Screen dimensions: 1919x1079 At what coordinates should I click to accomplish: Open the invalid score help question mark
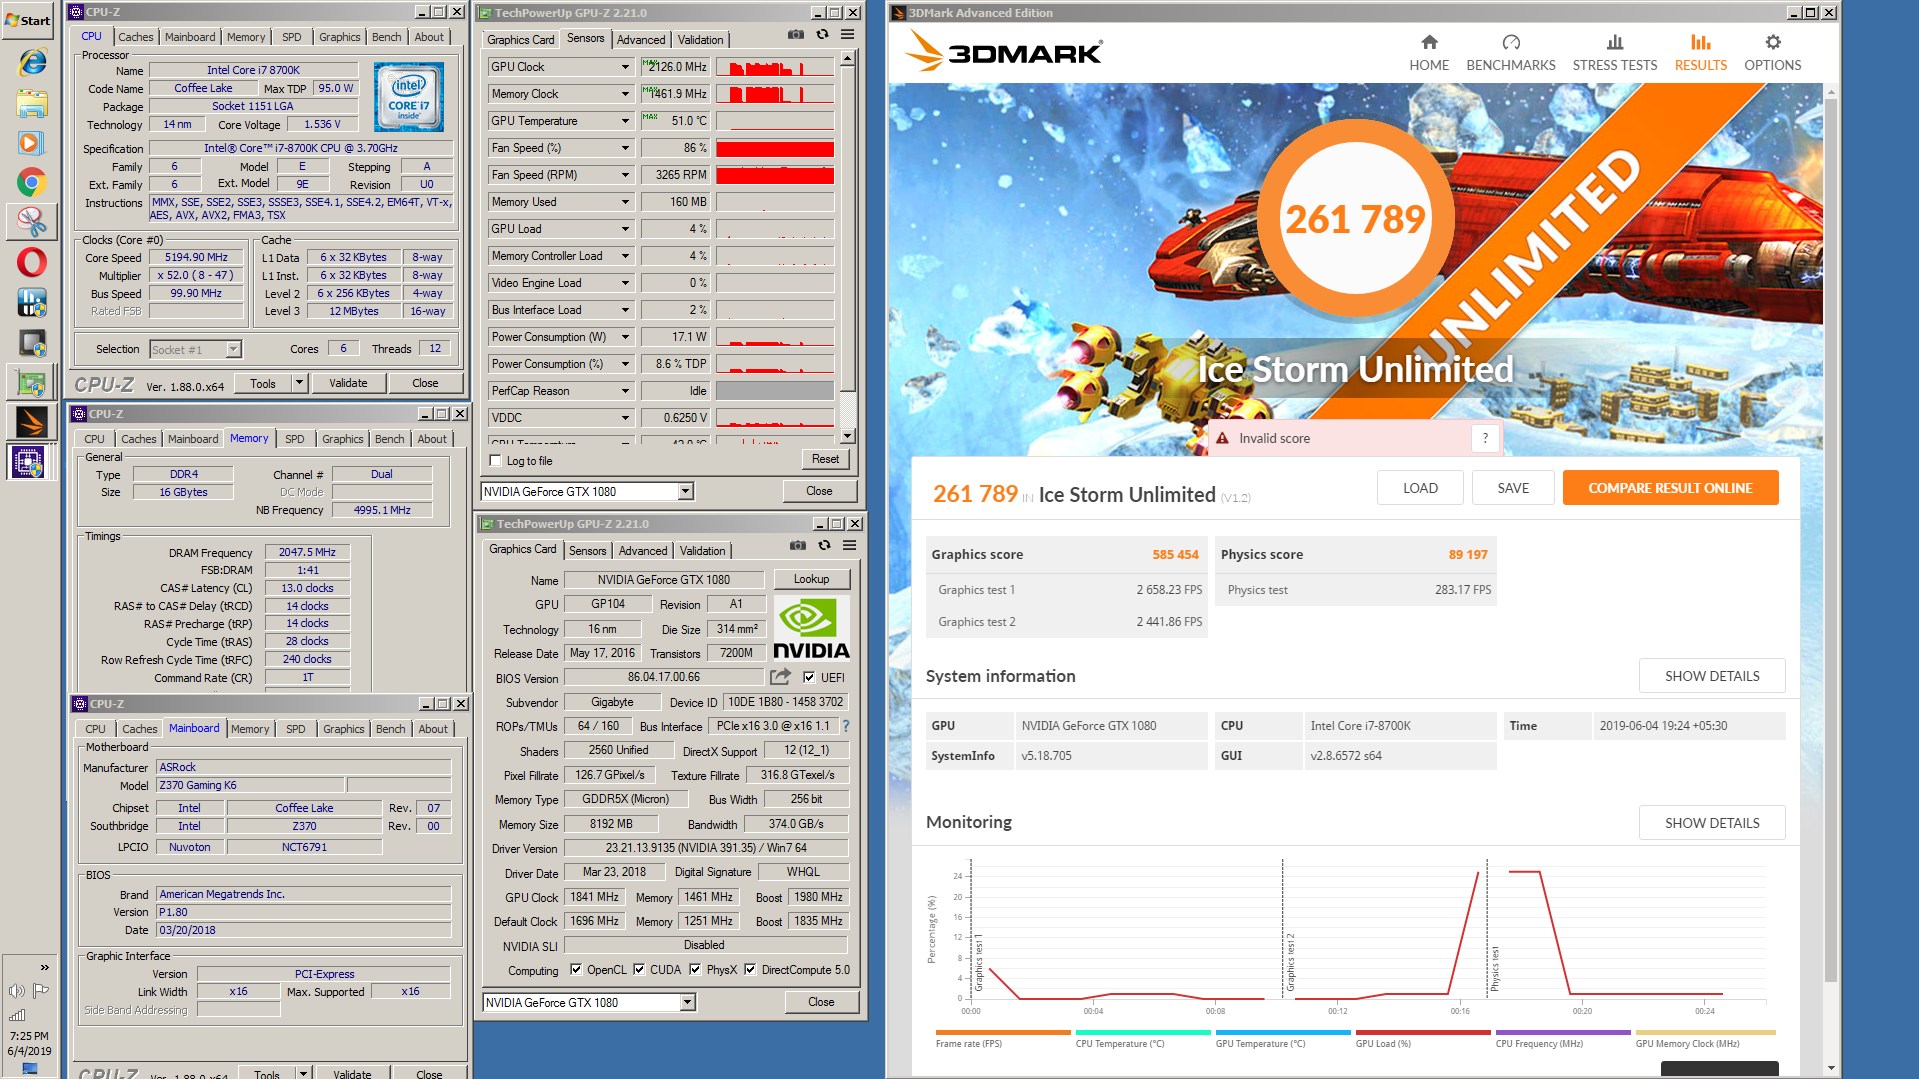(1485, 438)
